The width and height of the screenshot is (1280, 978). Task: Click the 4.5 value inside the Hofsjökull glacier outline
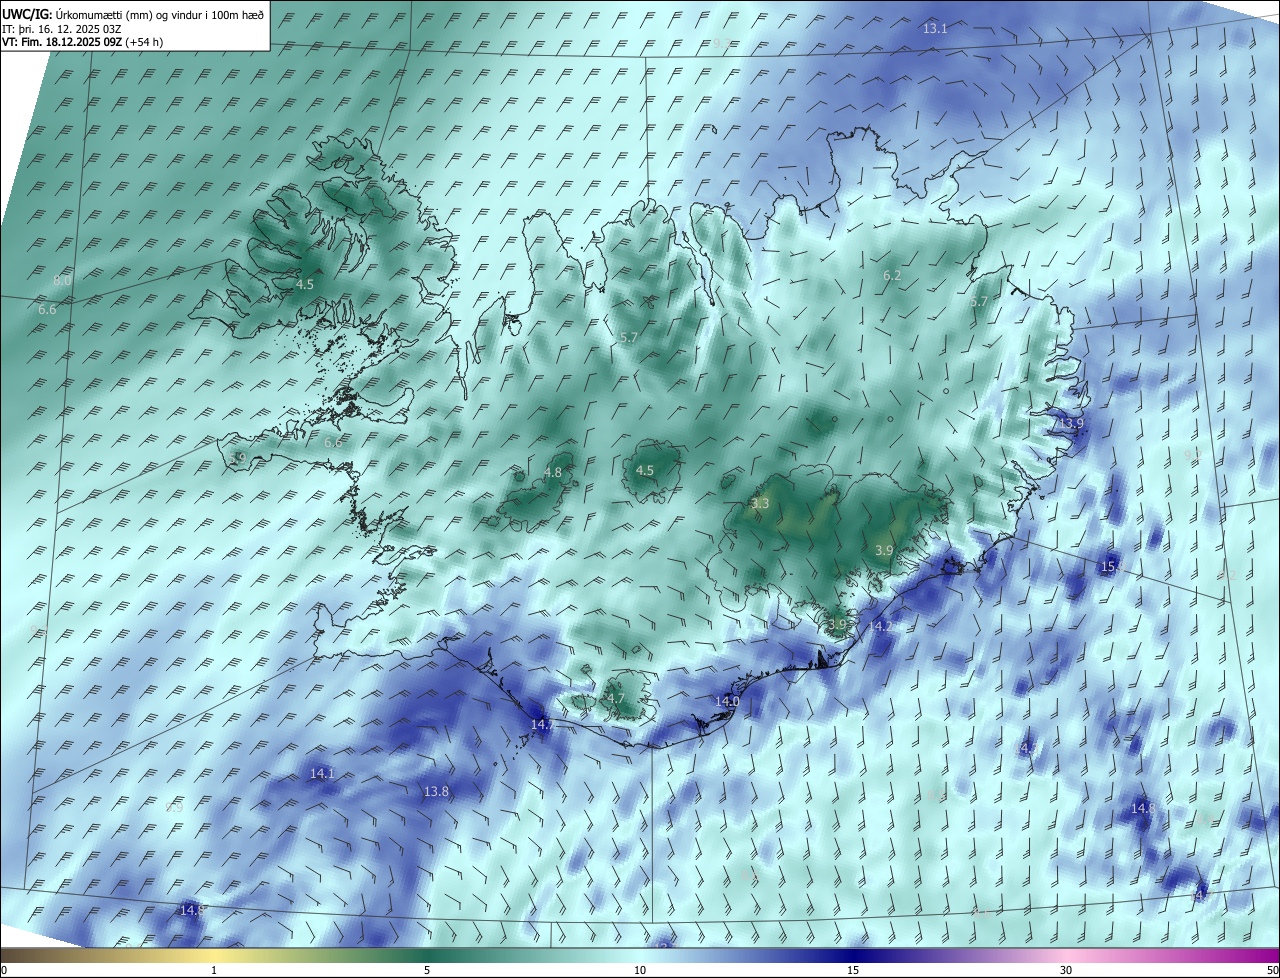pyautogui.click(x=645, y=470)
